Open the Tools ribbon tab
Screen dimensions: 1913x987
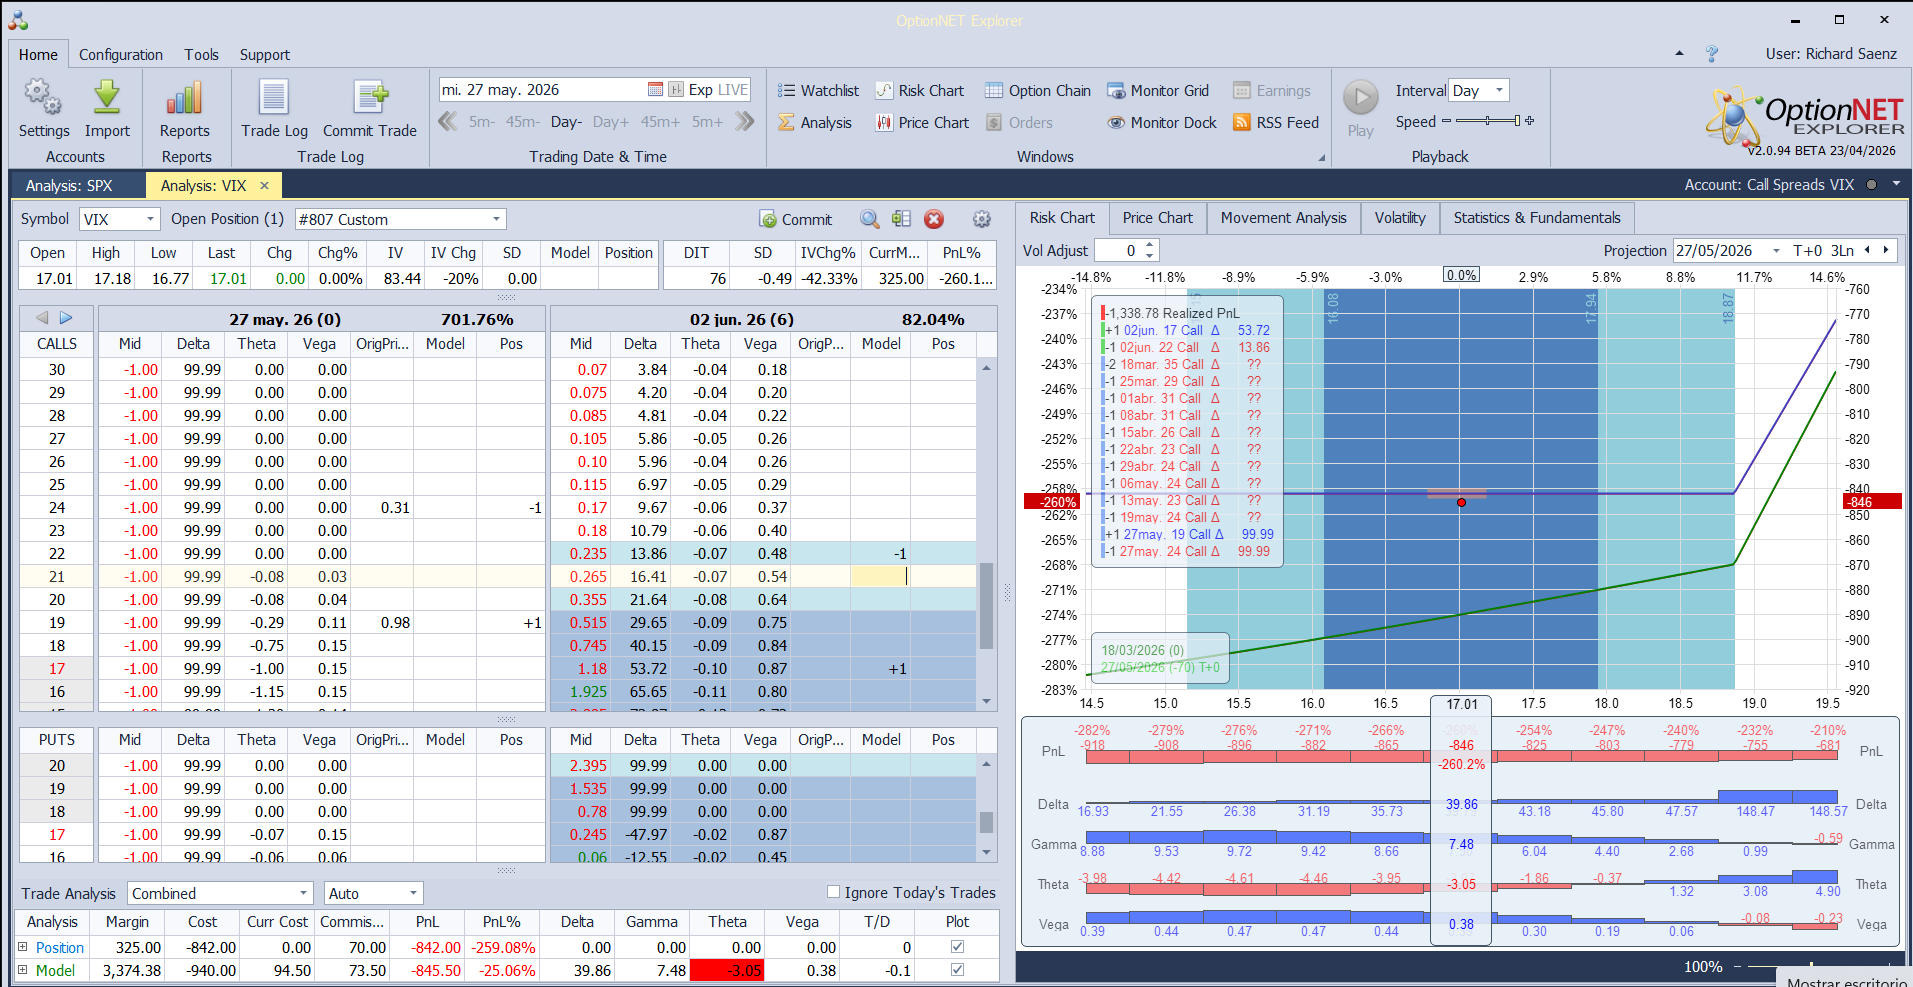tap(201, 55)
